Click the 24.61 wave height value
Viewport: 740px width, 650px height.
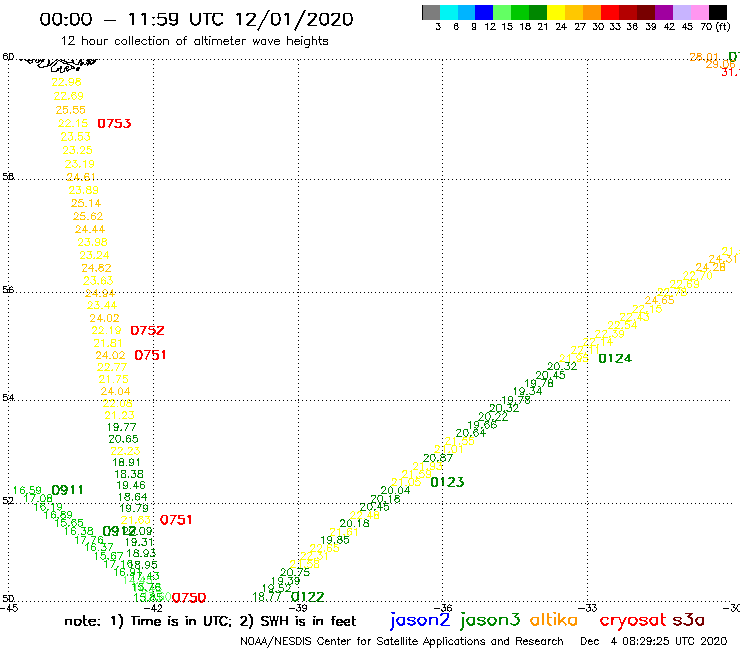pos(81,177)
